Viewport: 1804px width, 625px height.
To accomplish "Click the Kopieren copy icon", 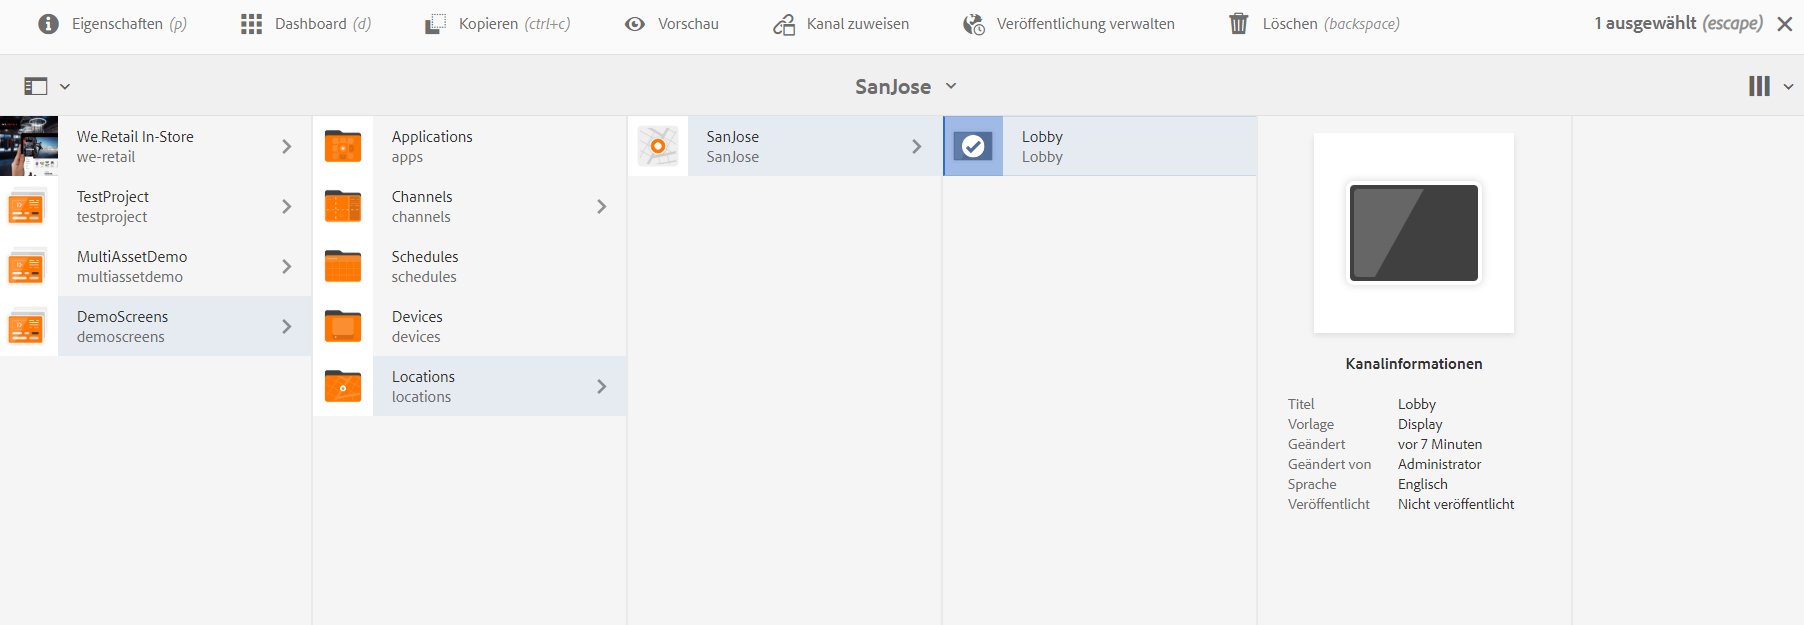I will (435, 24).
